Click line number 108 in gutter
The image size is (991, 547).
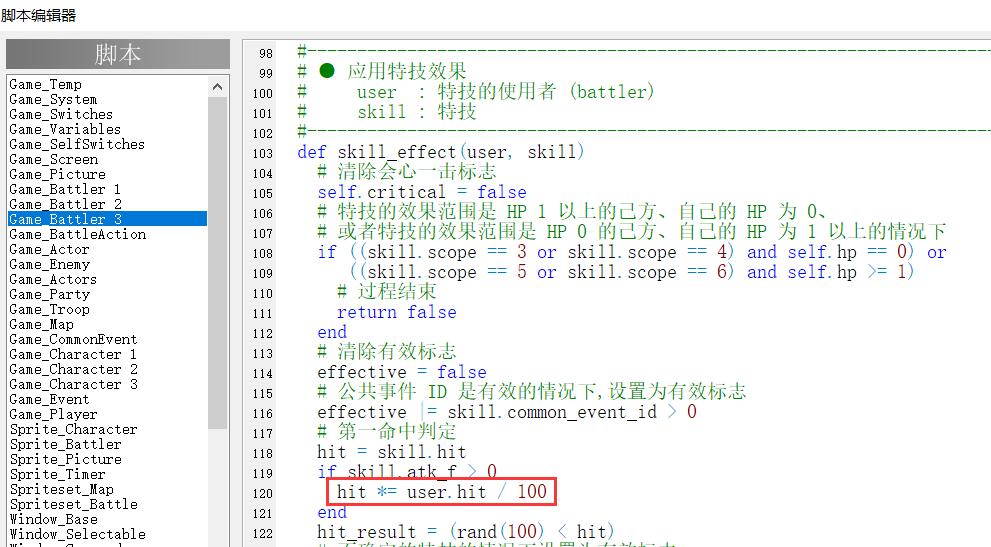click(262, 254)
